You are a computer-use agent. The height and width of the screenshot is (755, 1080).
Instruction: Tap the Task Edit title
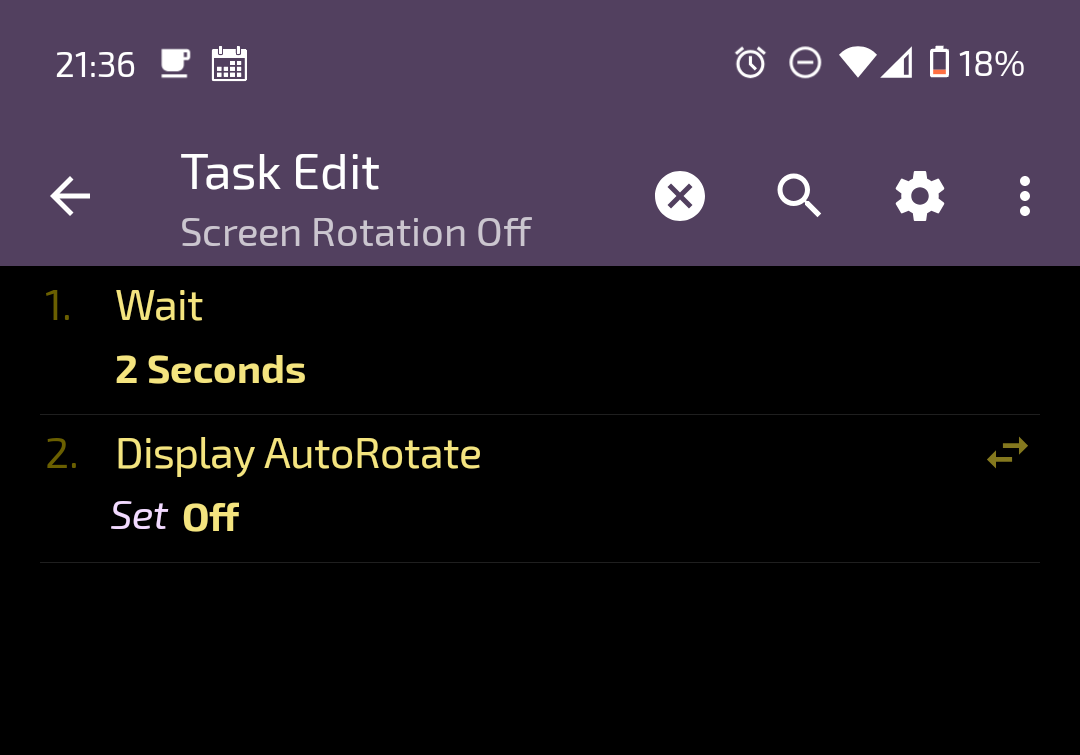[x=280, y=172]
